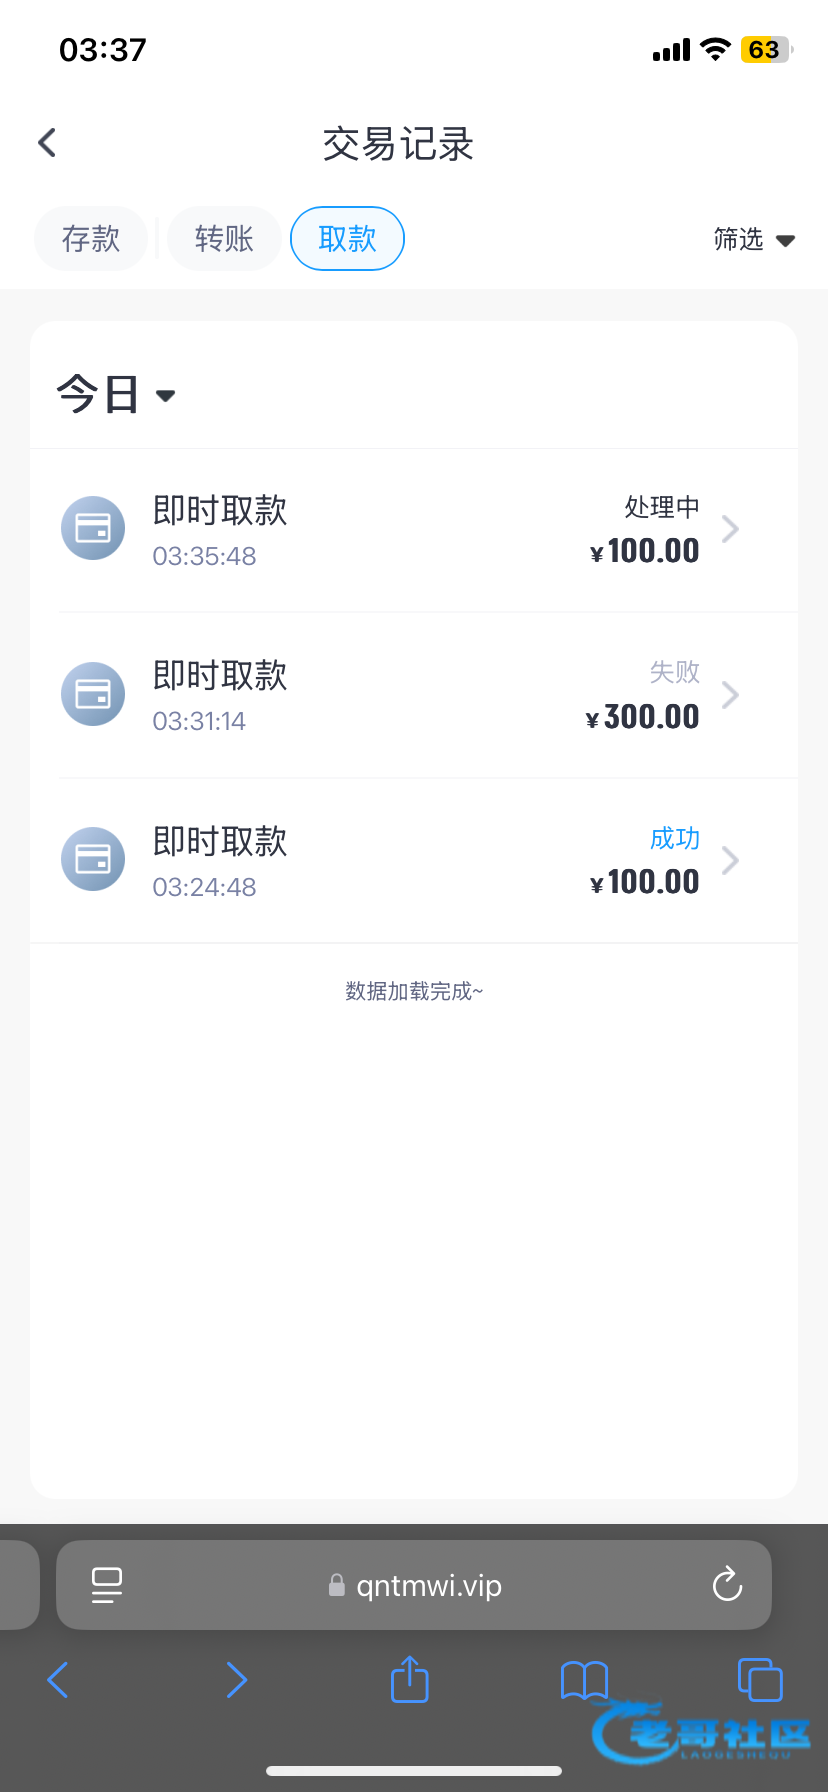This screenshot has height=1792, width=828.
Task: Go back in Safari history
Action: click(58, 1680)
